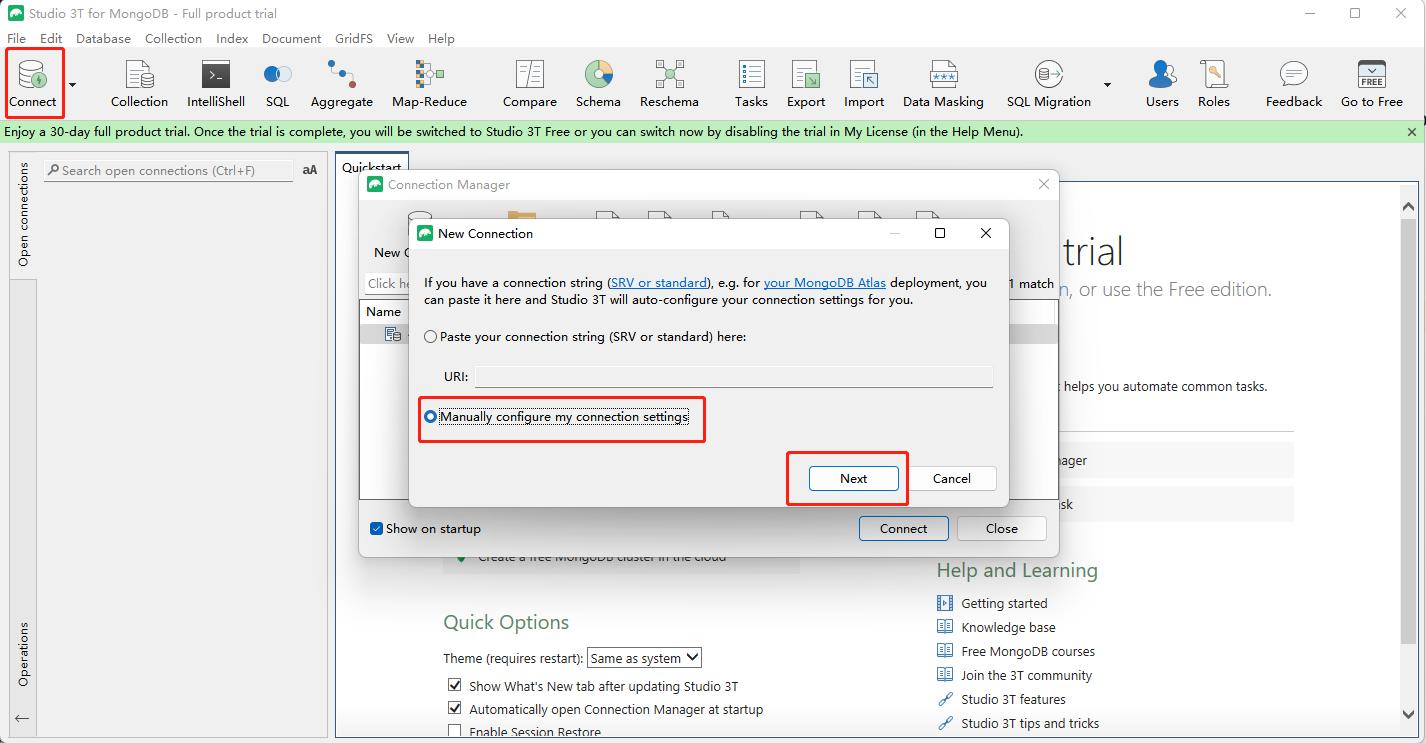
Task: Open the Compare tool
Action: 529,83
